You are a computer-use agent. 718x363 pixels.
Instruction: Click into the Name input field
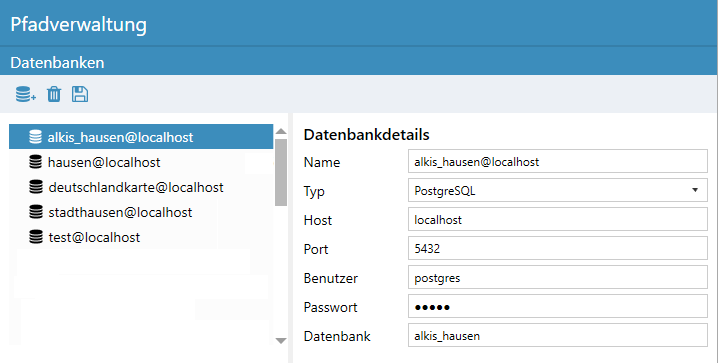558,161
